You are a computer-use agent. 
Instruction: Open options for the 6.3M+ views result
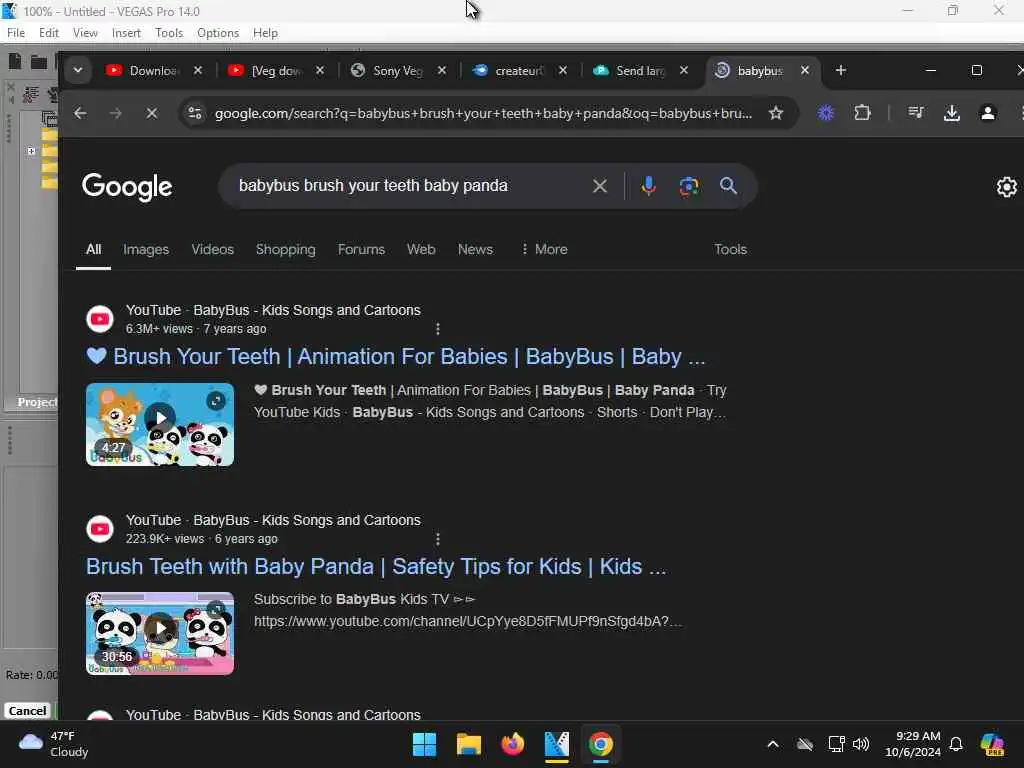(x=438, y=328)
